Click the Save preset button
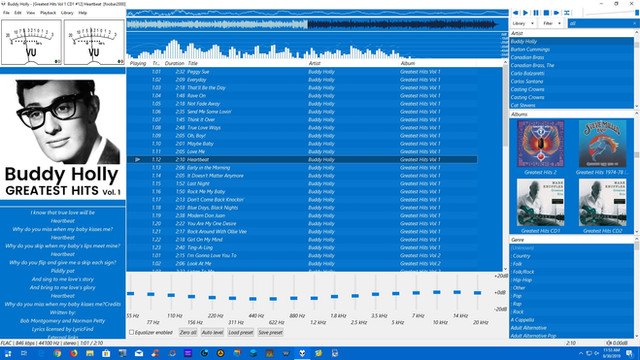 [x=270, y=333]
